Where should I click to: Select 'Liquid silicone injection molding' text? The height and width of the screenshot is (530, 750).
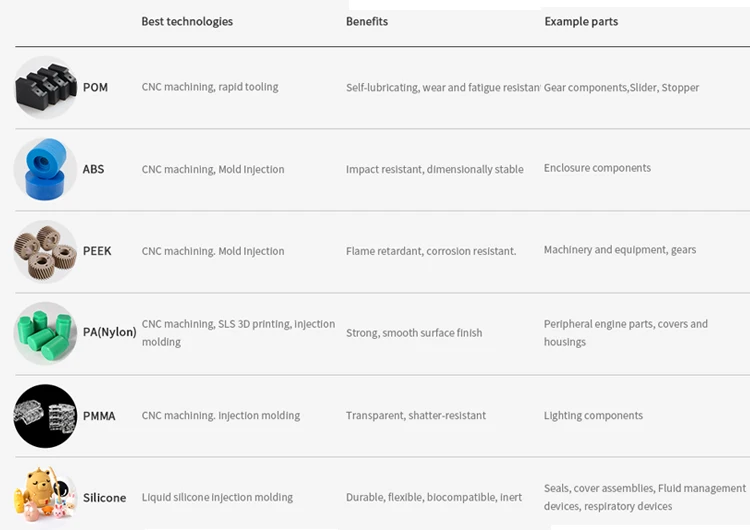[217, 497]
